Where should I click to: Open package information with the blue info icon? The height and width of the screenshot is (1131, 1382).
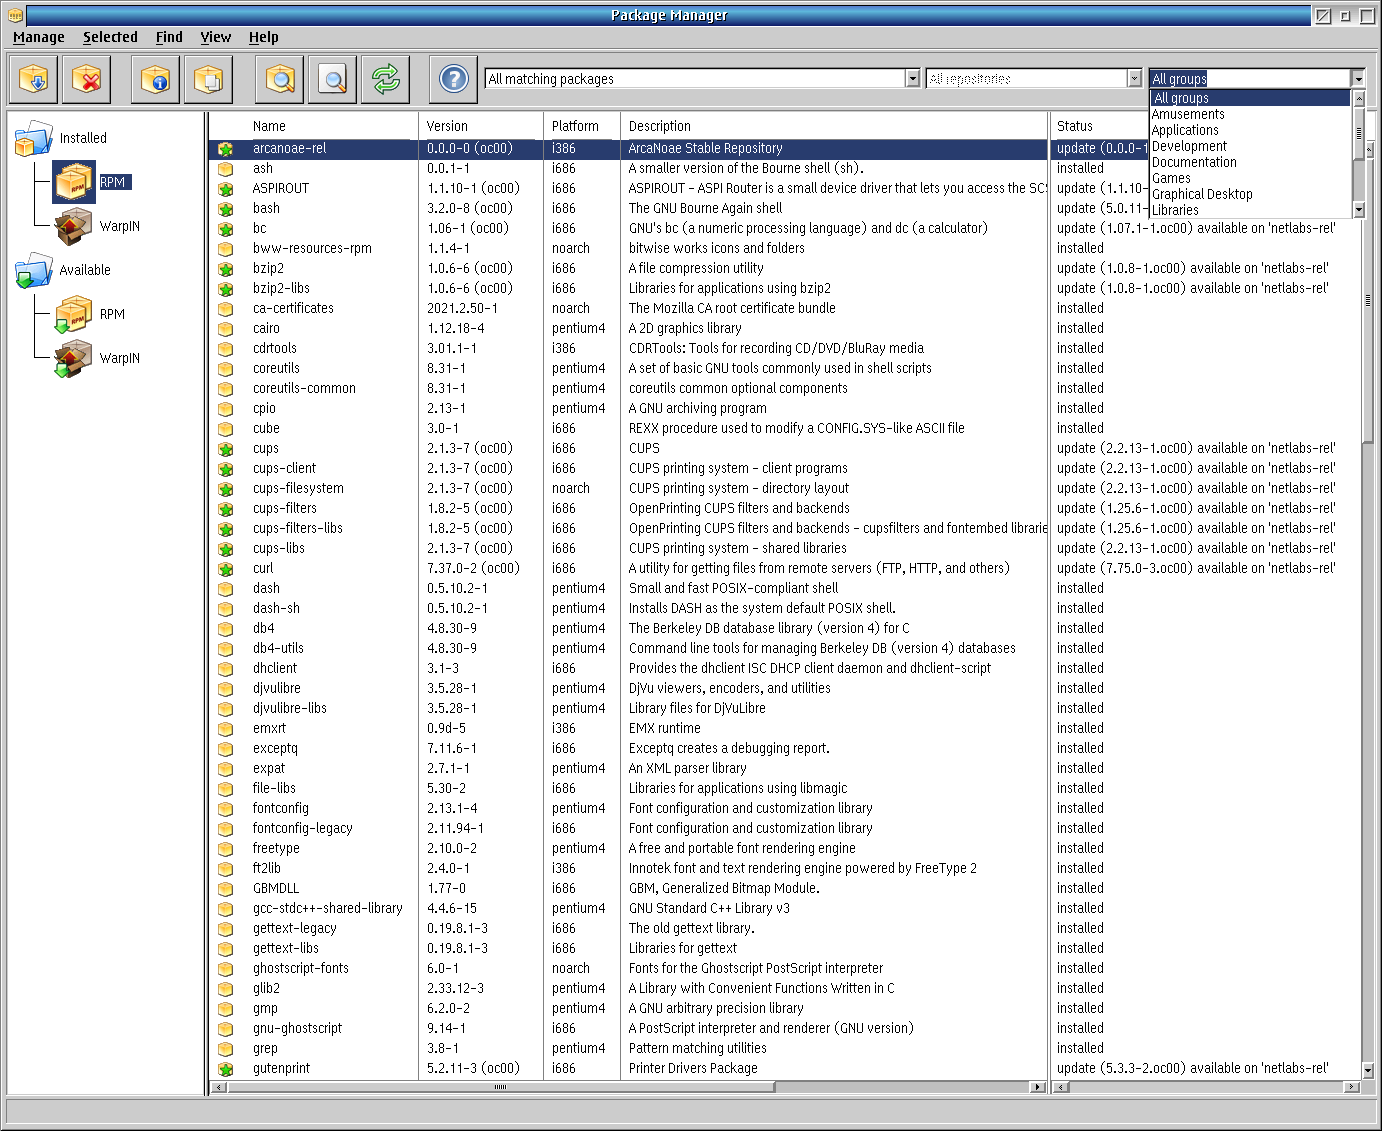155,79
